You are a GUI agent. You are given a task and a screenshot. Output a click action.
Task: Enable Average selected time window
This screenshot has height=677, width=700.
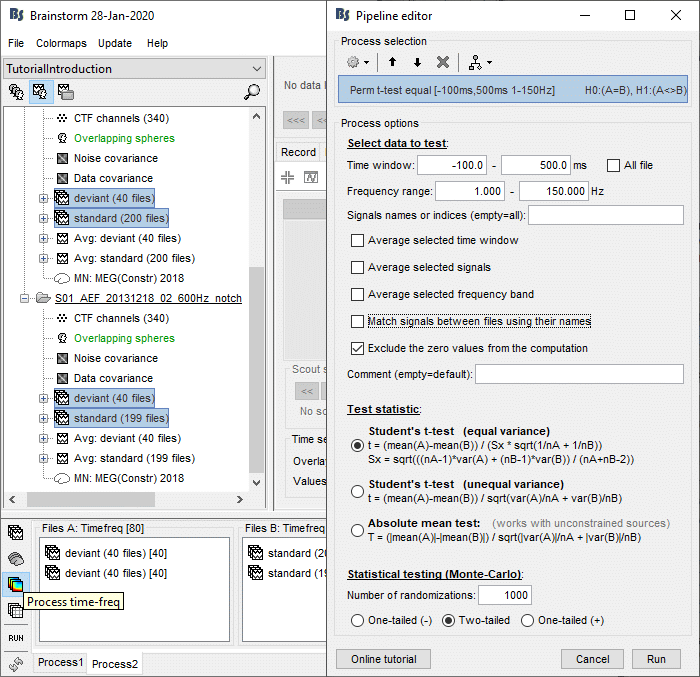[358, 241]
